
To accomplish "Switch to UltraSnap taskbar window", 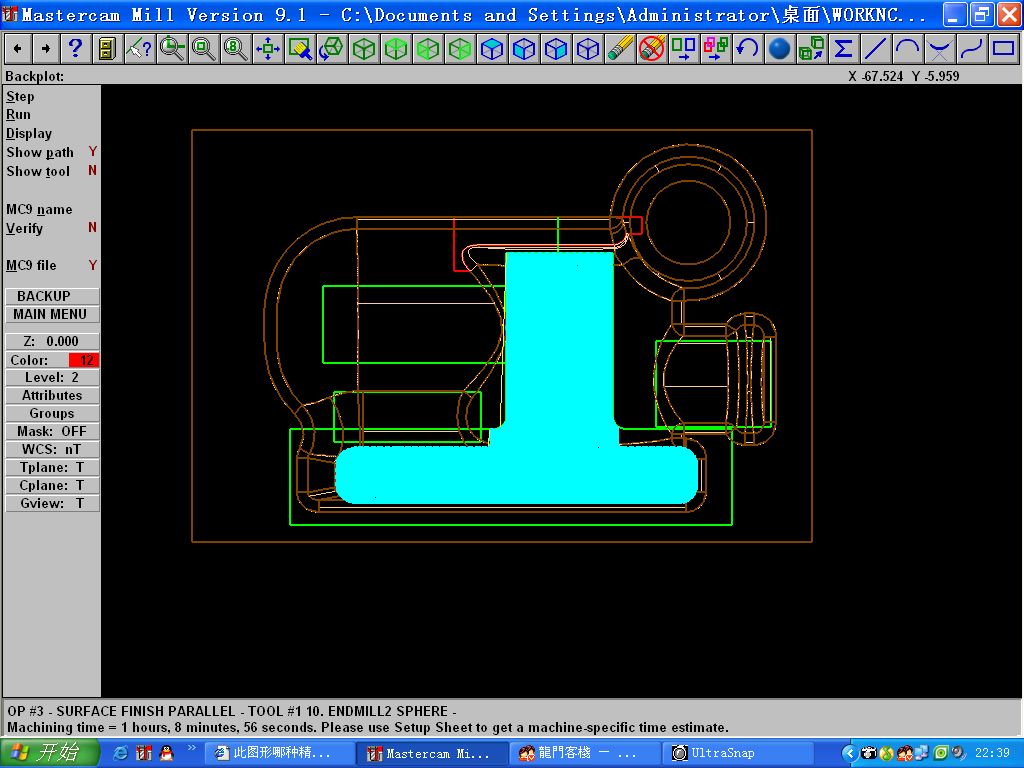I will pos(738,754).
